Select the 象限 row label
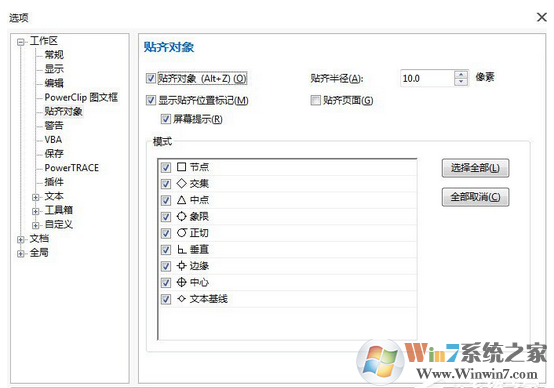This screenshot has width=554, height=388. pos(199,216)
